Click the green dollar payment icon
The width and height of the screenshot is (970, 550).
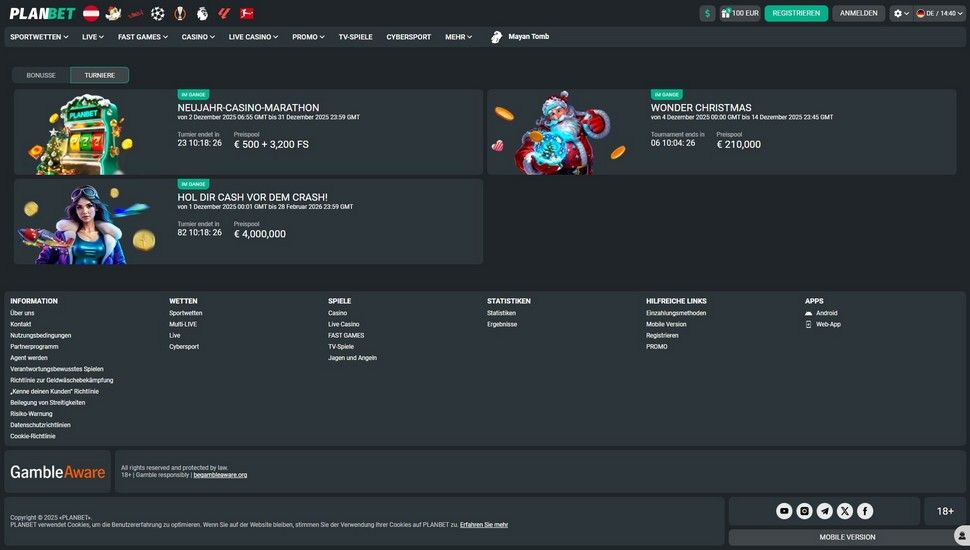707,13
